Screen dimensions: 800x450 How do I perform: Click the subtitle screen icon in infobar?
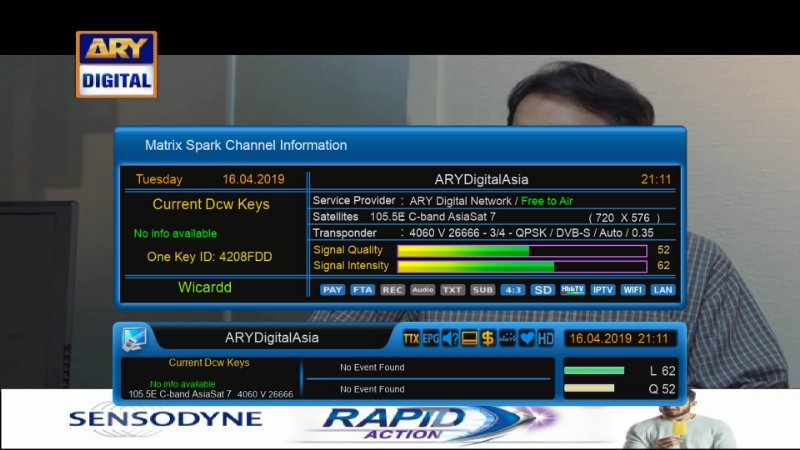[x=469, y=338]
